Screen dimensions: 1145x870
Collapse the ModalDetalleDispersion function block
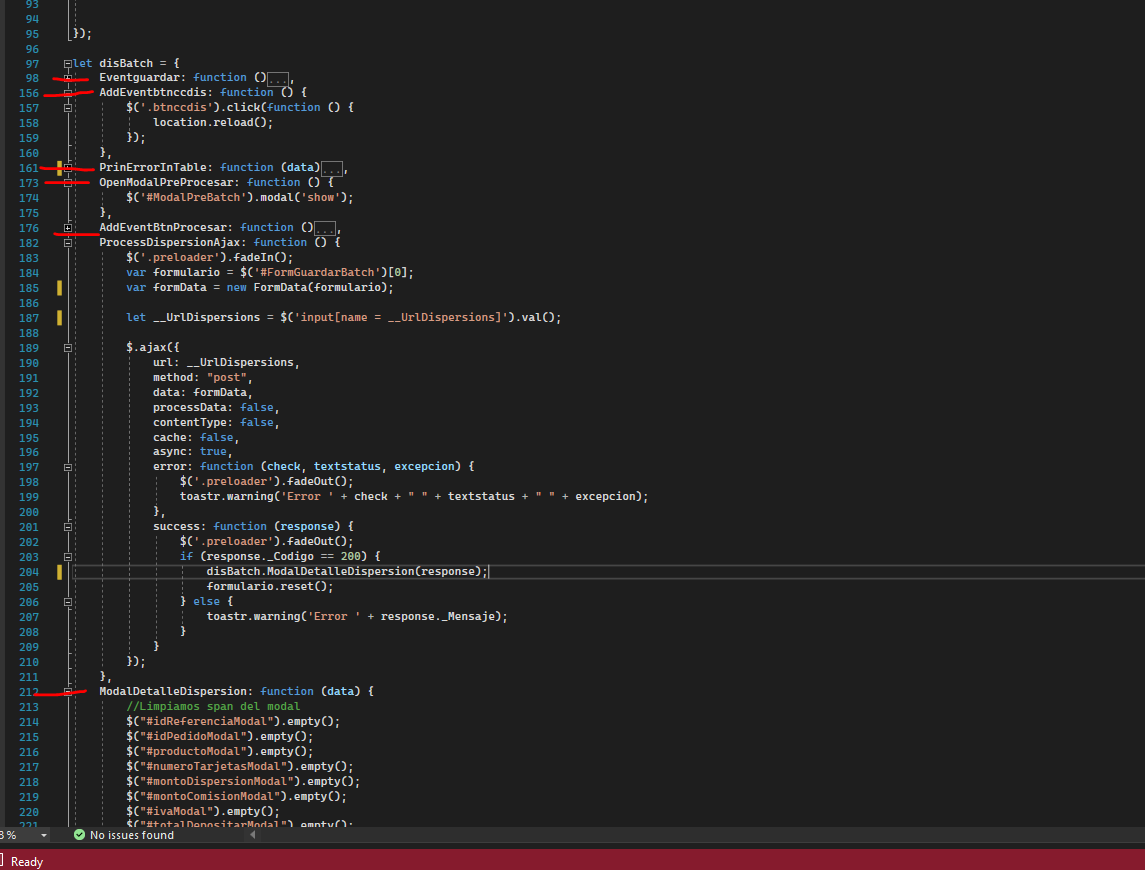tap(68, 692)
